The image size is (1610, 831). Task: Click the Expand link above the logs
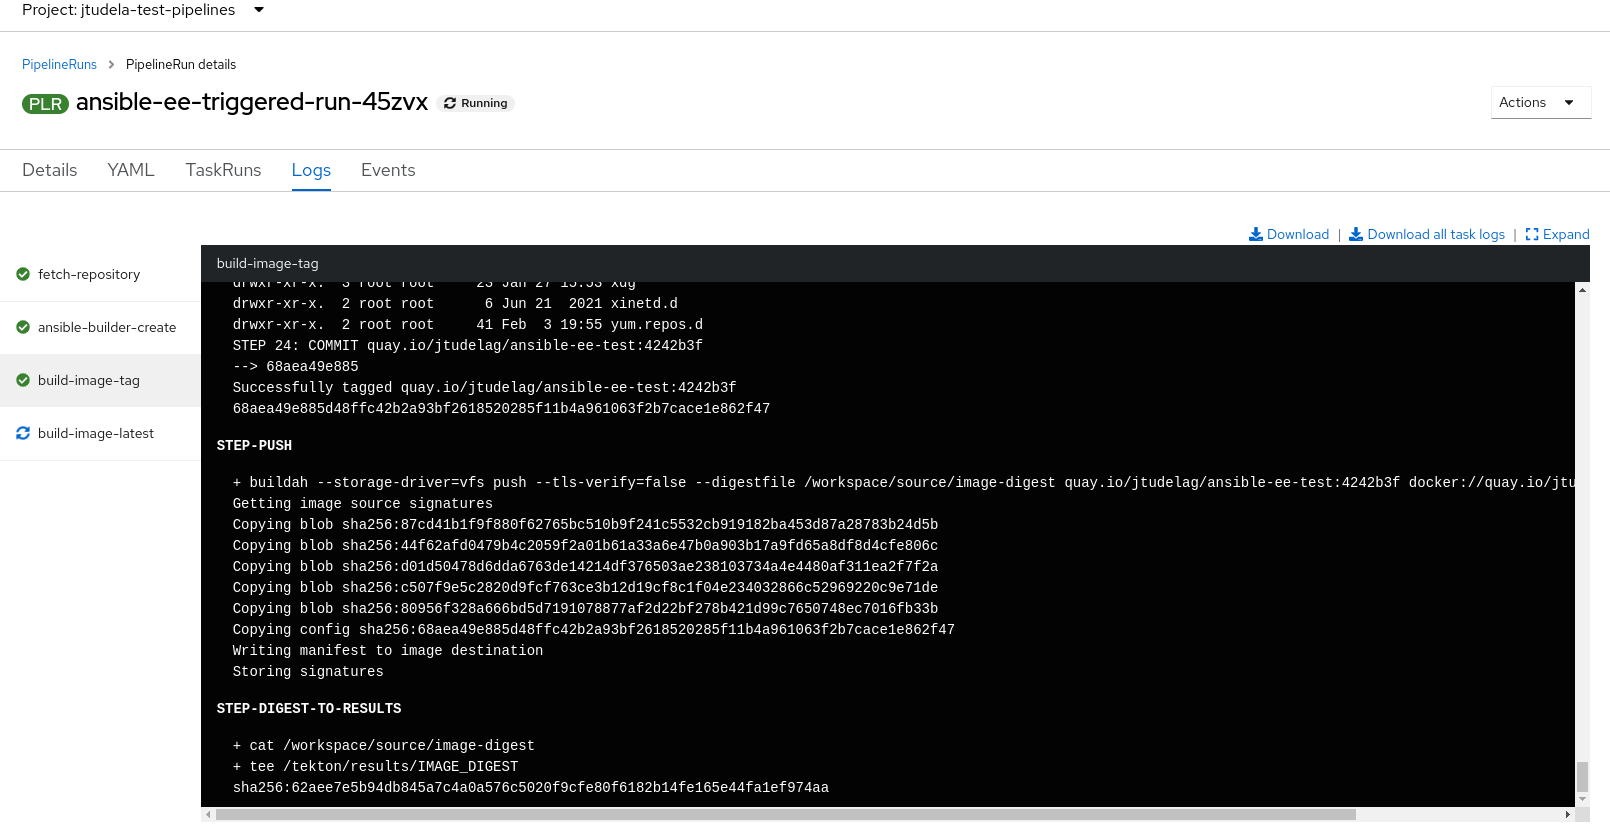(x=1565, y=234)
